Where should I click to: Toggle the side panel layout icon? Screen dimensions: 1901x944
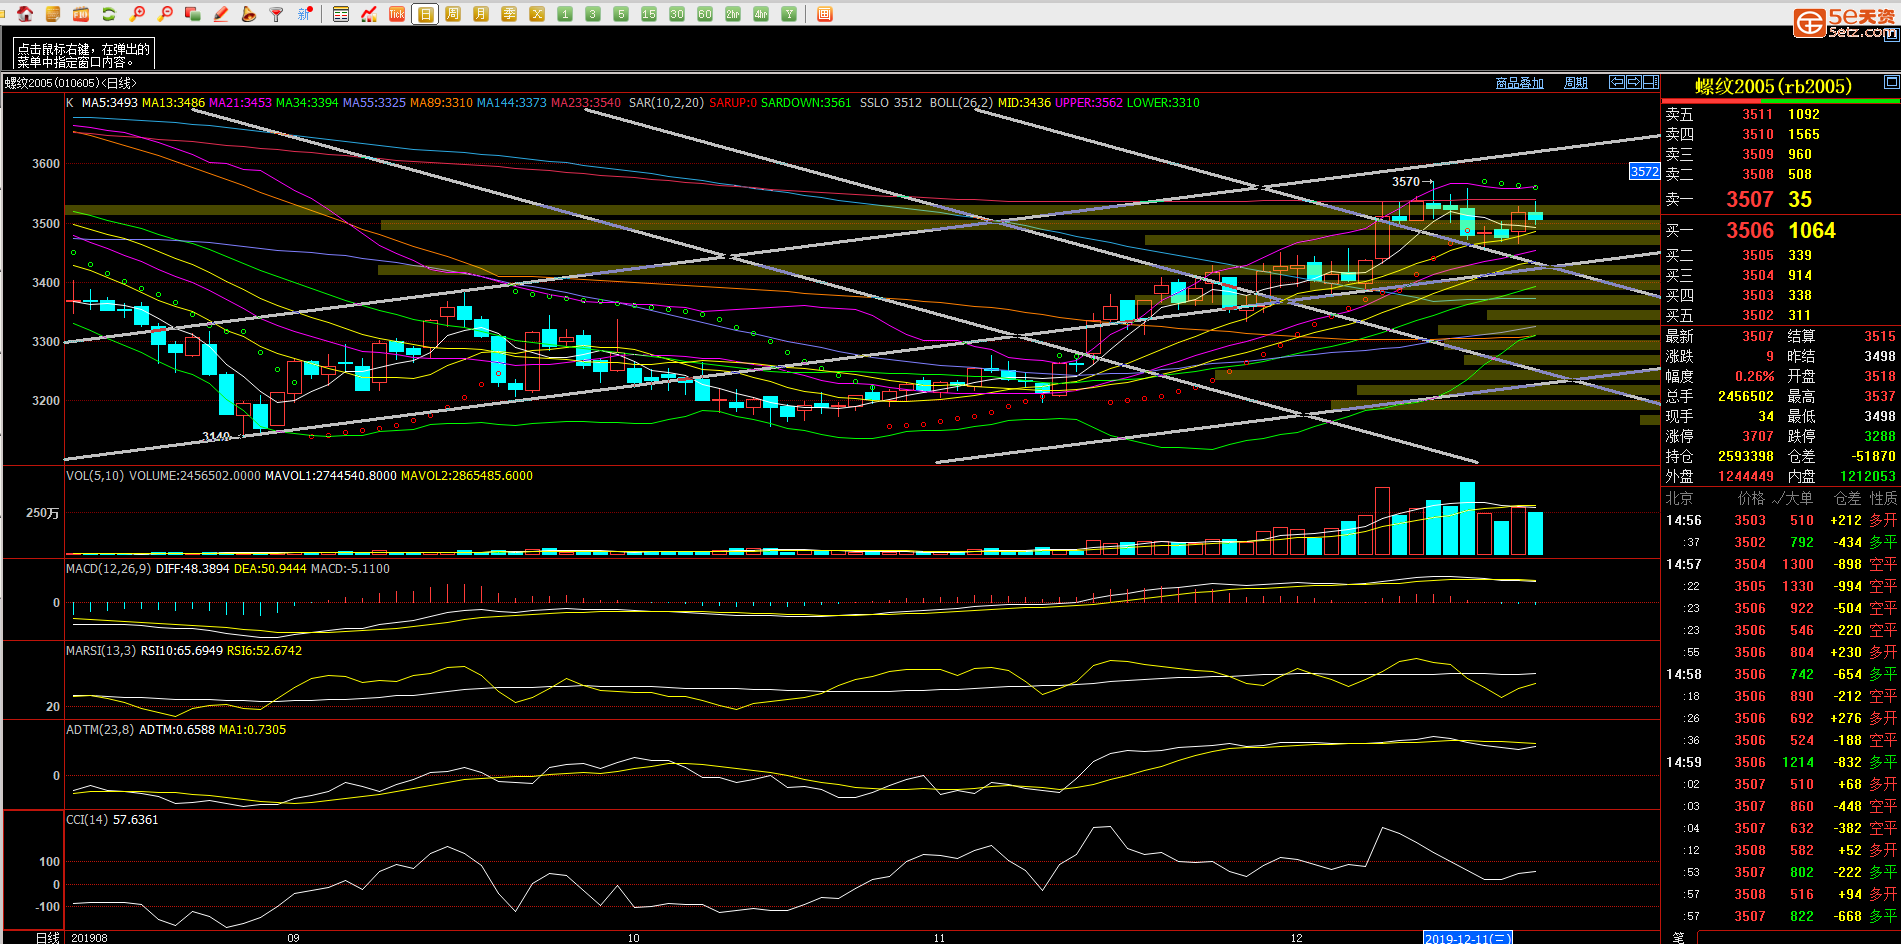[x=1651, y=82]
